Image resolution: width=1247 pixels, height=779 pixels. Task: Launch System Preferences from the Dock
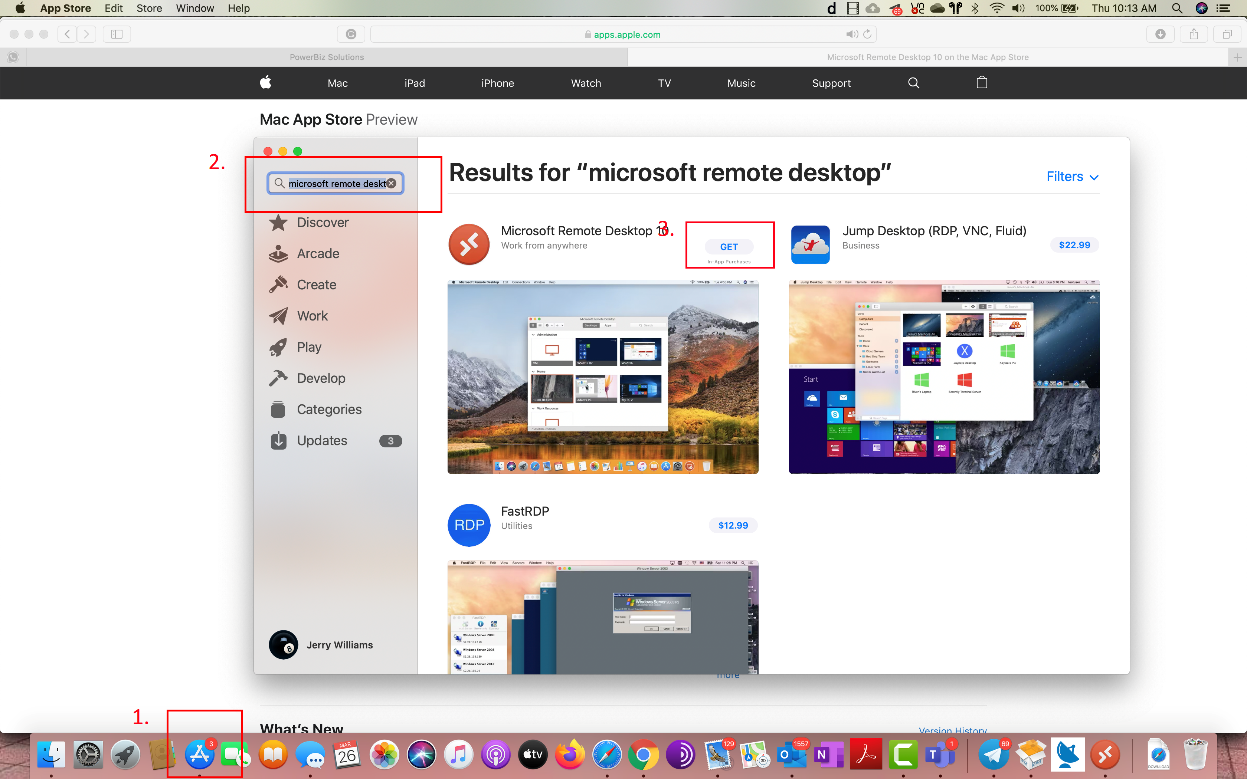tap(89, 755)
